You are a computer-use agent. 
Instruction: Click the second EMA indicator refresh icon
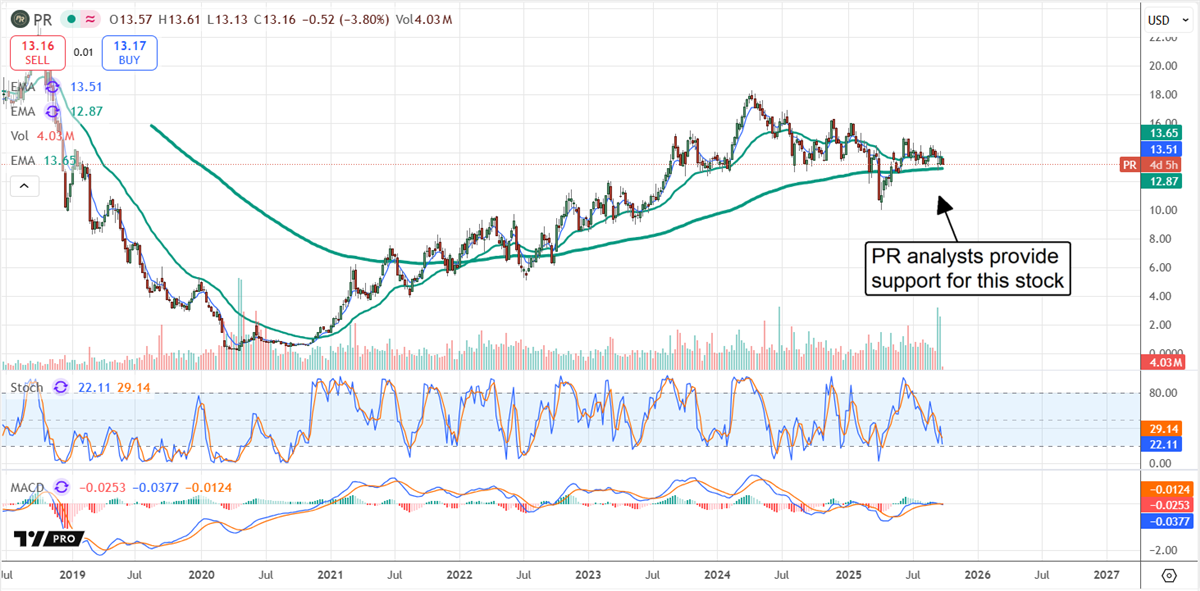click(51, 112)
